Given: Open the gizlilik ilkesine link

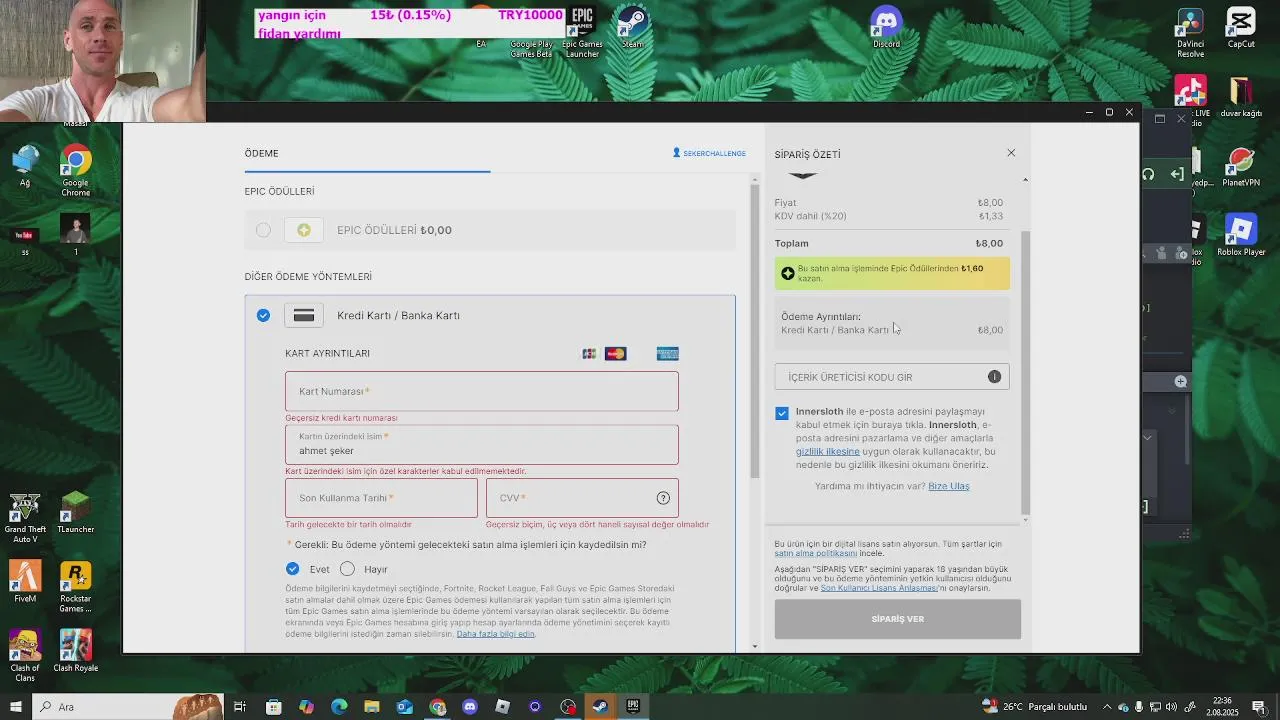Looking at the screenshot, I should click(x=828, y=452).
